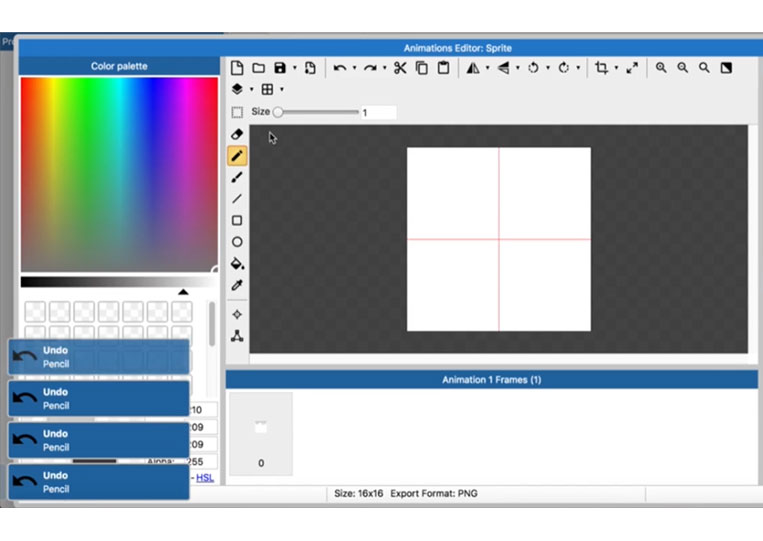Open image from folder icon

tap(258, 68)
